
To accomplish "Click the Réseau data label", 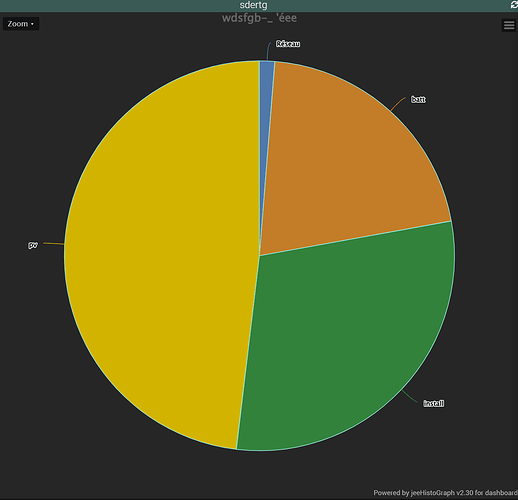I will click(x=288, y=44).
